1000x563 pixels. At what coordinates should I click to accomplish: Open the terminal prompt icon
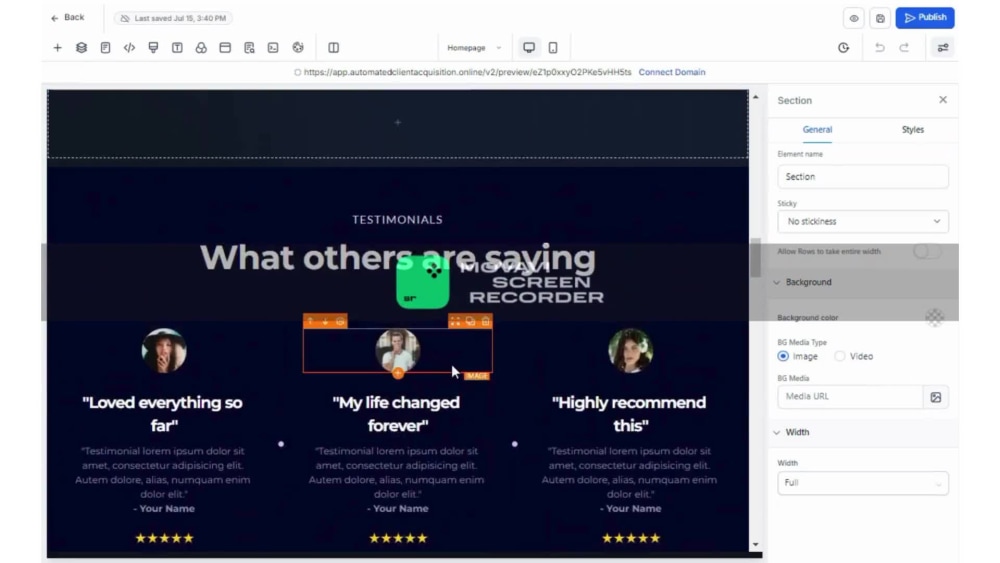coord(273,48)
